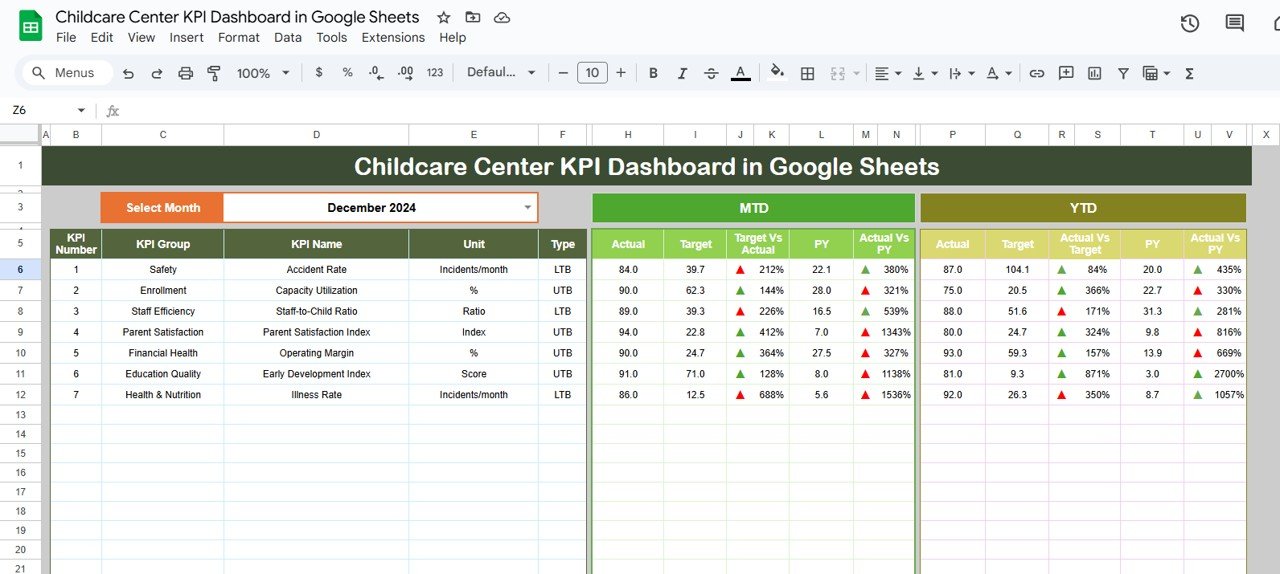Open the Insert menu
The width and height of the screenshot is (1280, 574).
tap(186, 38)
